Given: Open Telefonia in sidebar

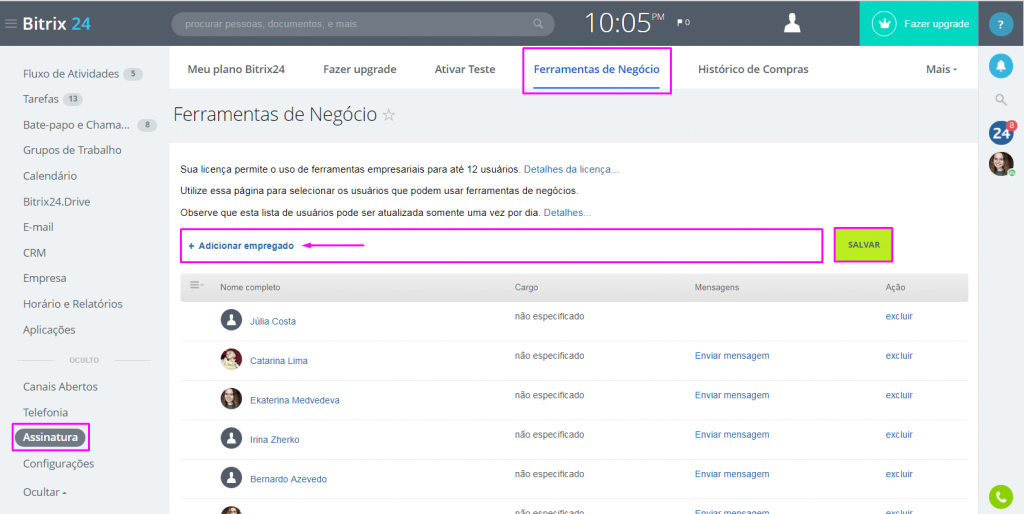Looking at the screenshot, I should 45,413.
